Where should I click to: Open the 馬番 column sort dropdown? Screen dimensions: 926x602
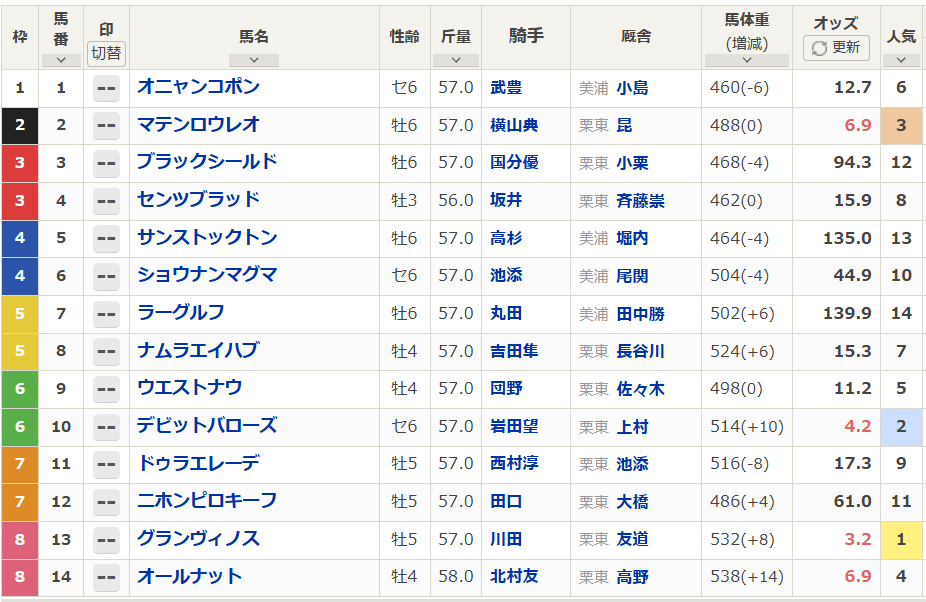point(61,59)
